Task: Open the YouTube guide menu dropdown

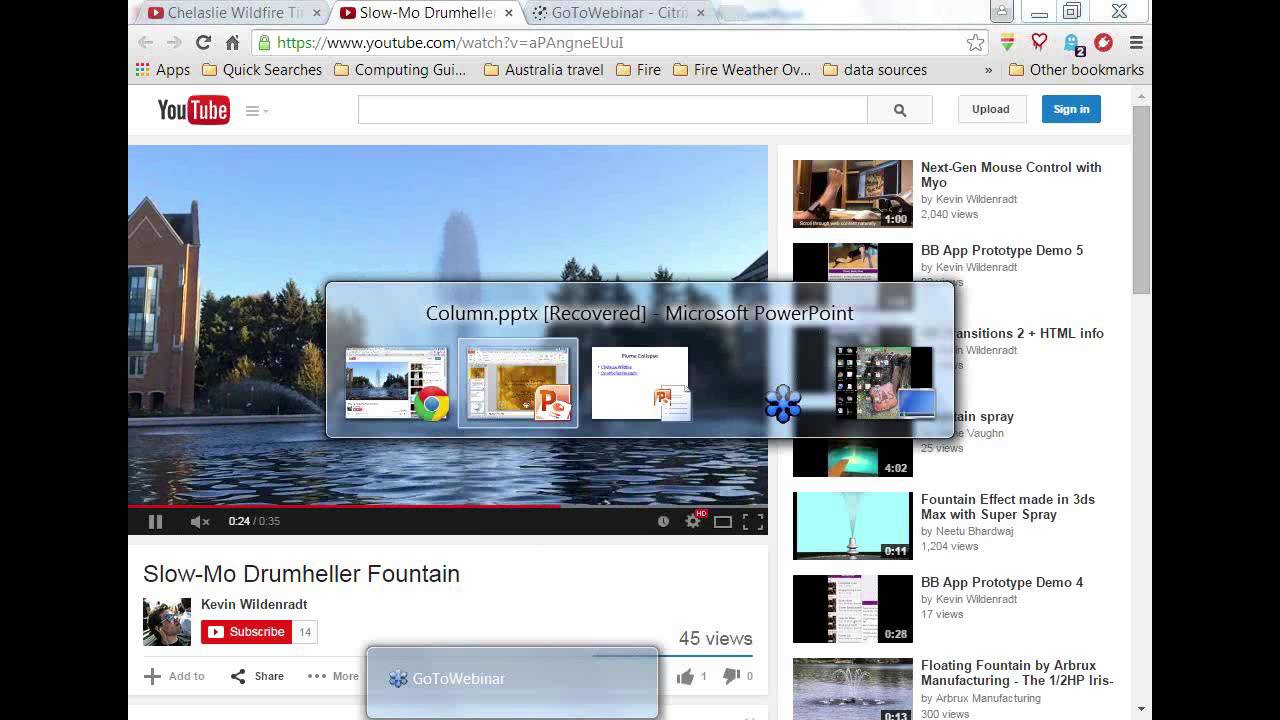Action: (x=257, y=111)
